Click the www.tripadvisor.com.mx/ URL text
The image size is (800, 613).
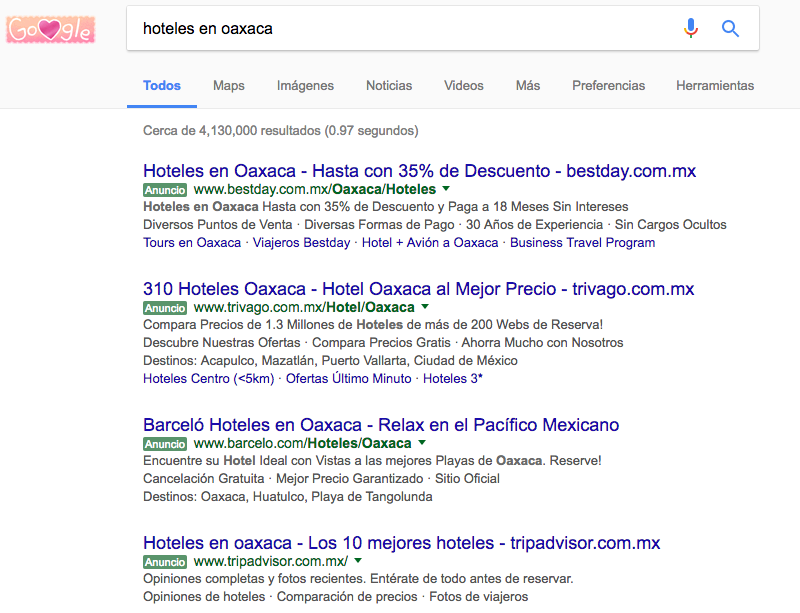tap(271, 561)
